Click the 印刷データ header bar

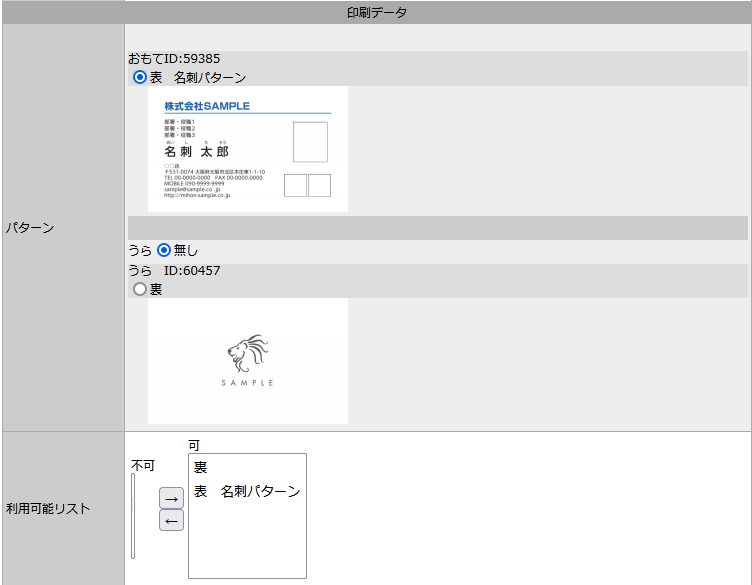[x=376, y=13]
